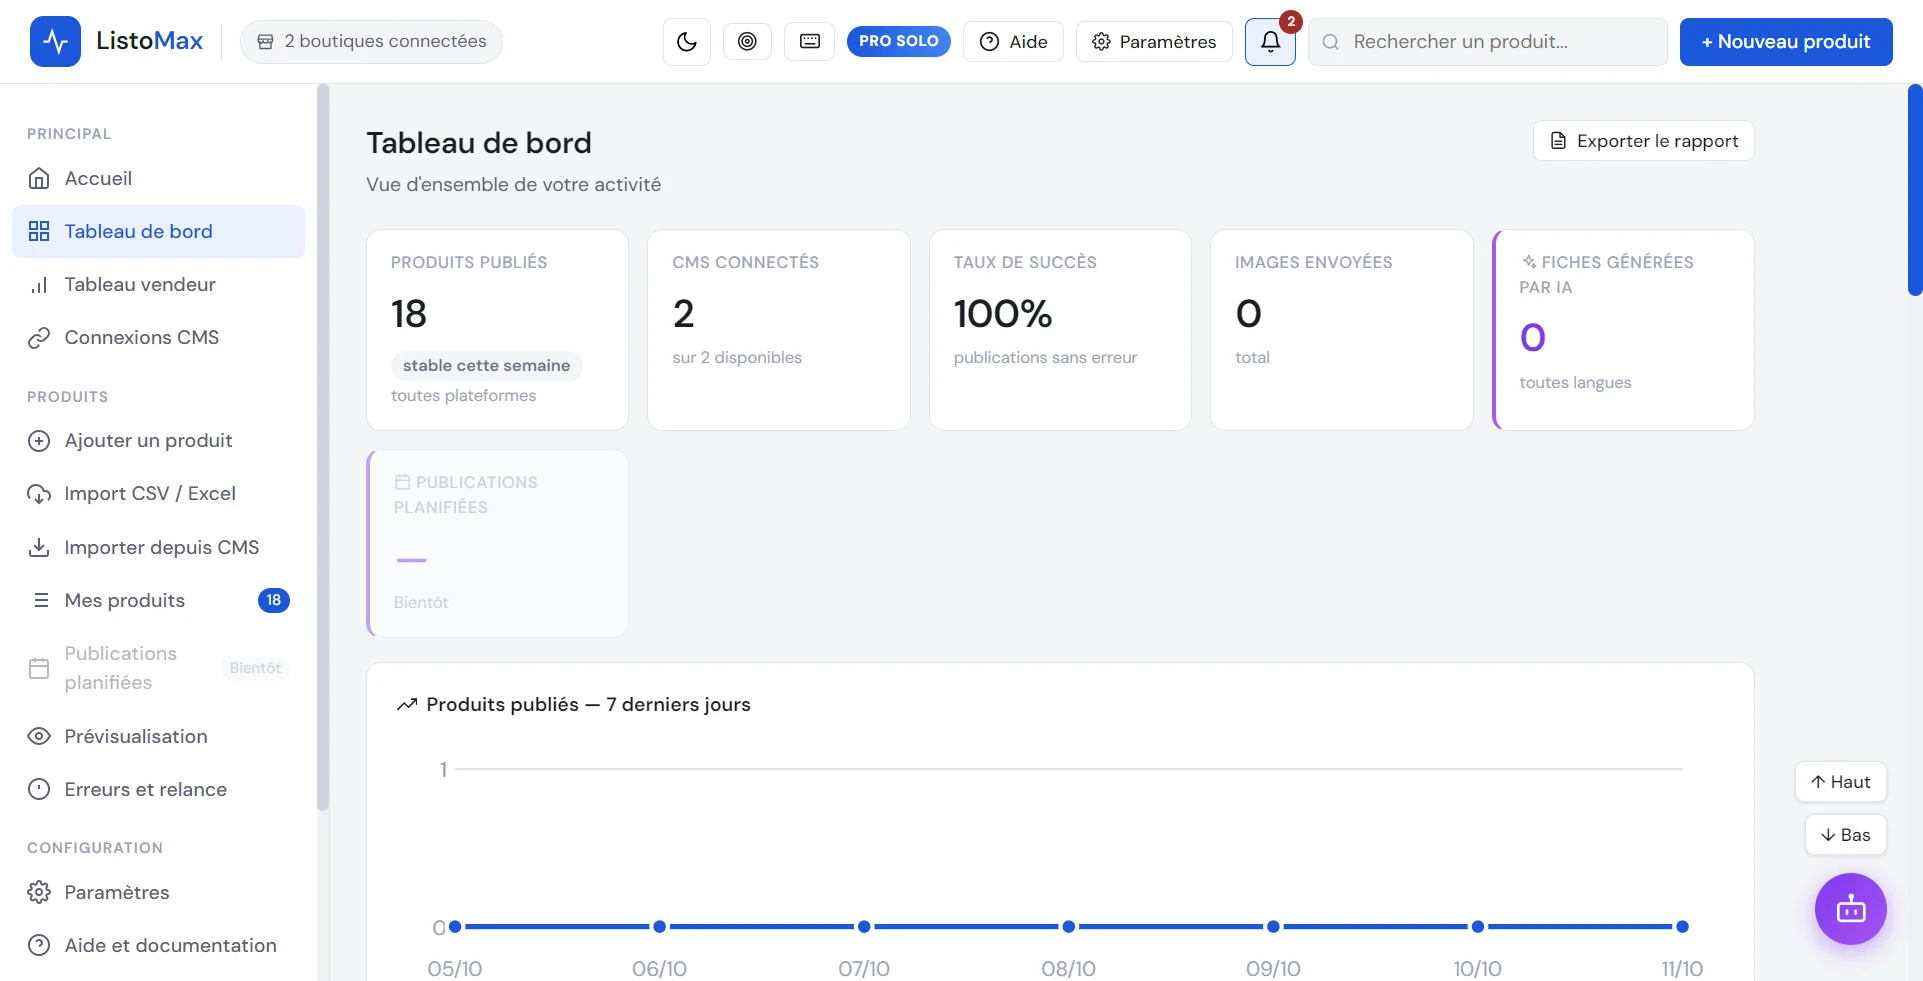Click sidebar Paramètres gear icon

tap(39, 892)
